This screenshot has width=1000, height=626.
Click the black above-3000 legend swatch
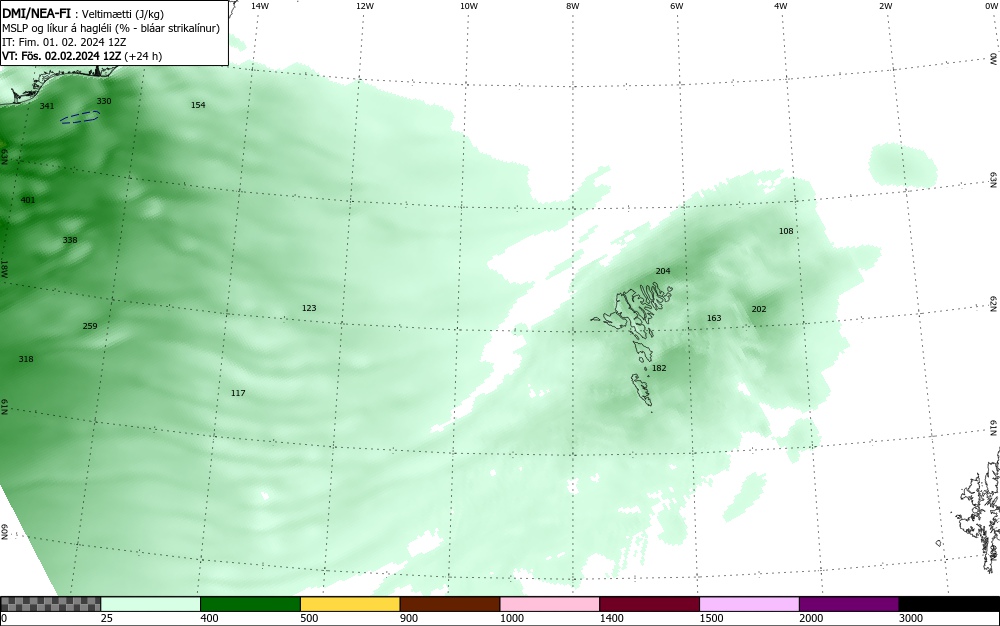click(x=949, y=604)
